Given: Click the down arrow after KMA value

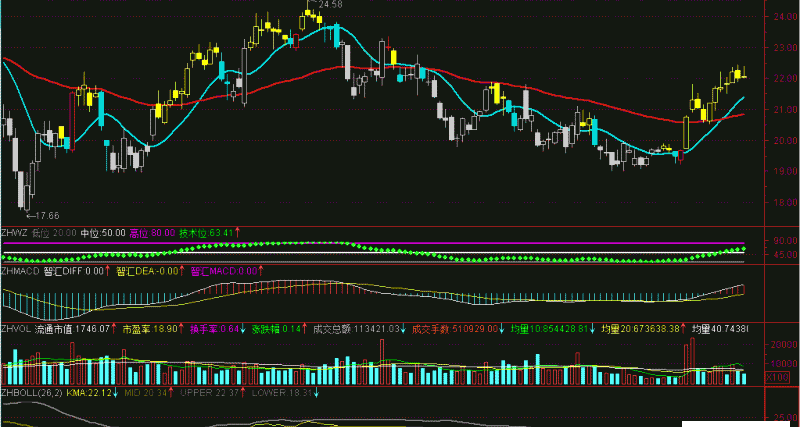Looking at the screenshot, I should coord(115,393).
